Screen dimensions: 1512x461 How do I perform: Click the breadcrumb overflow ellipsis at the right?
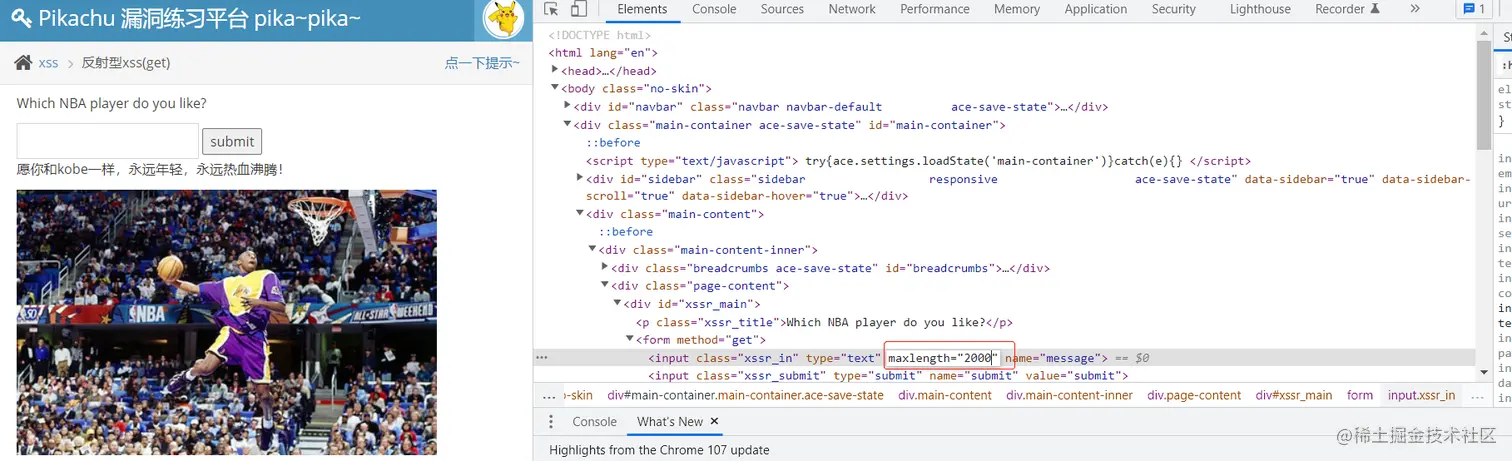tap(1477, 396)
